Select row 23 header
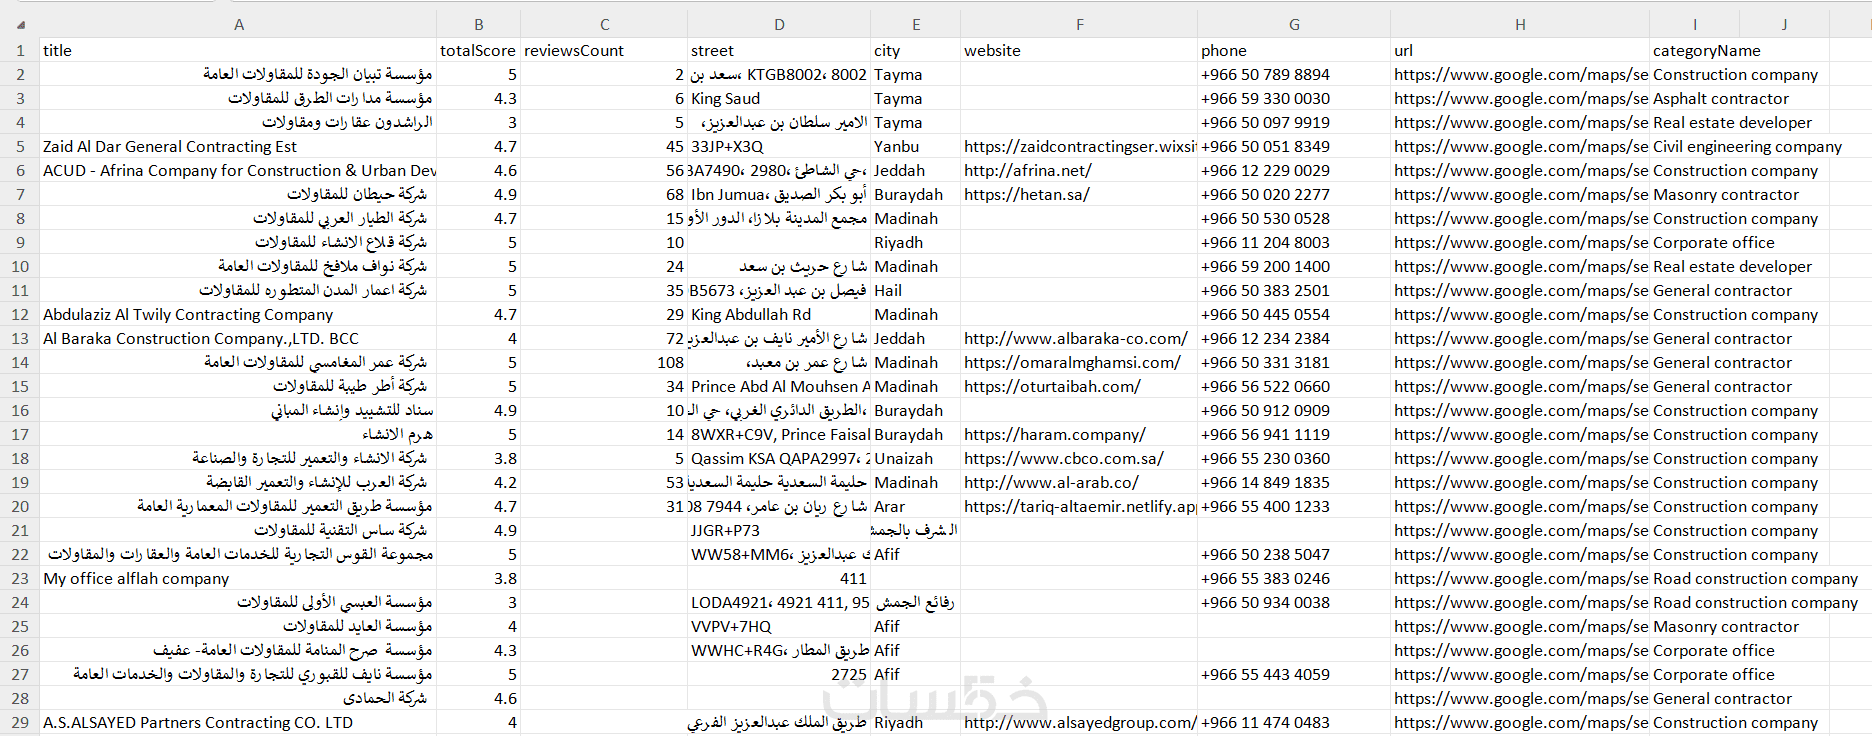 pos(20,578)
